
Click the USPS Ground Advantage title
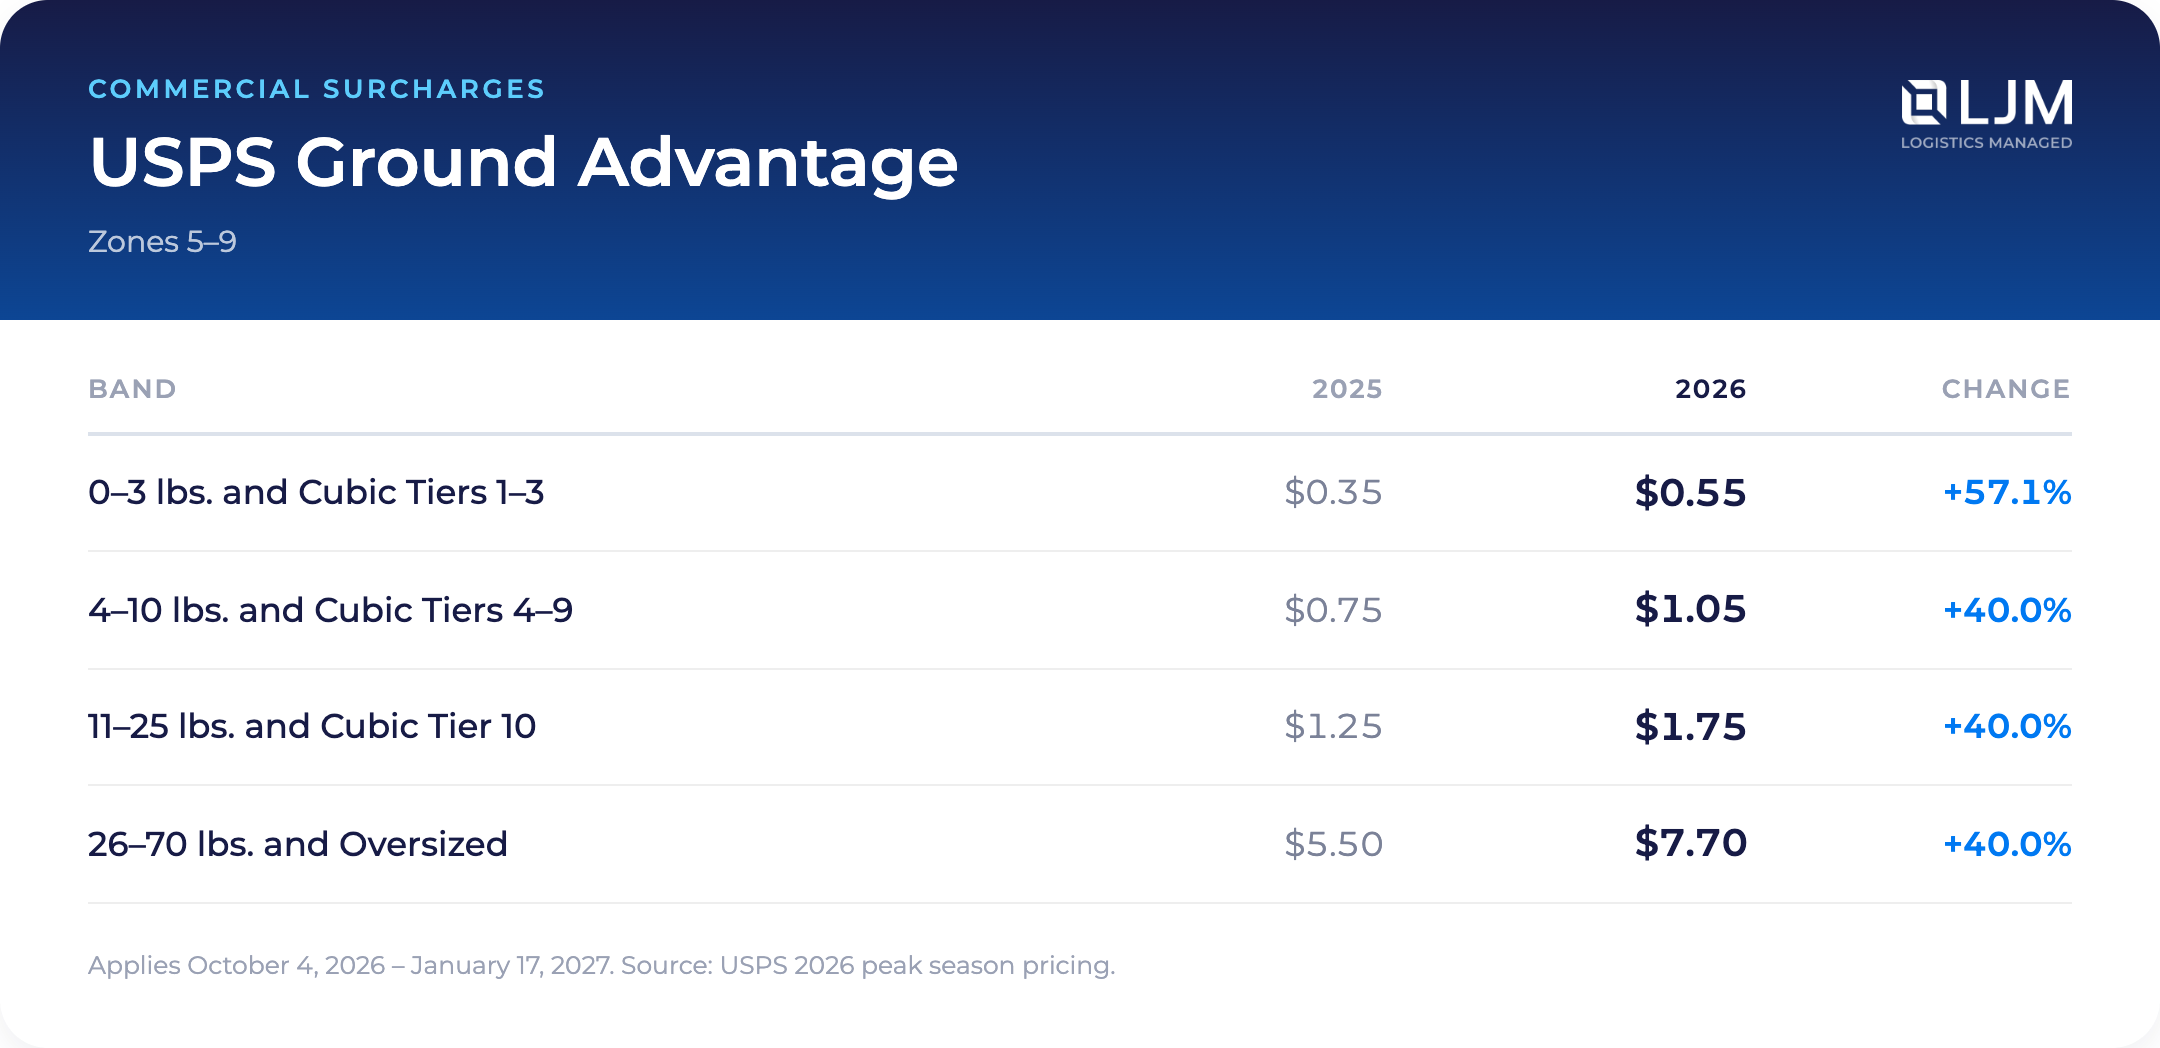pos(523,163)
